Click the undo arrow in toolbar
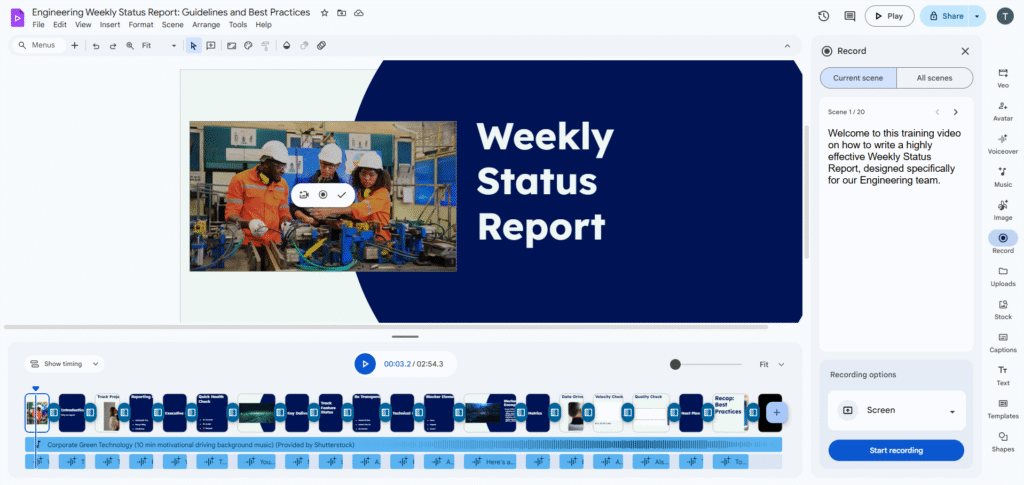1024x485 pixels. pos(96,46)
